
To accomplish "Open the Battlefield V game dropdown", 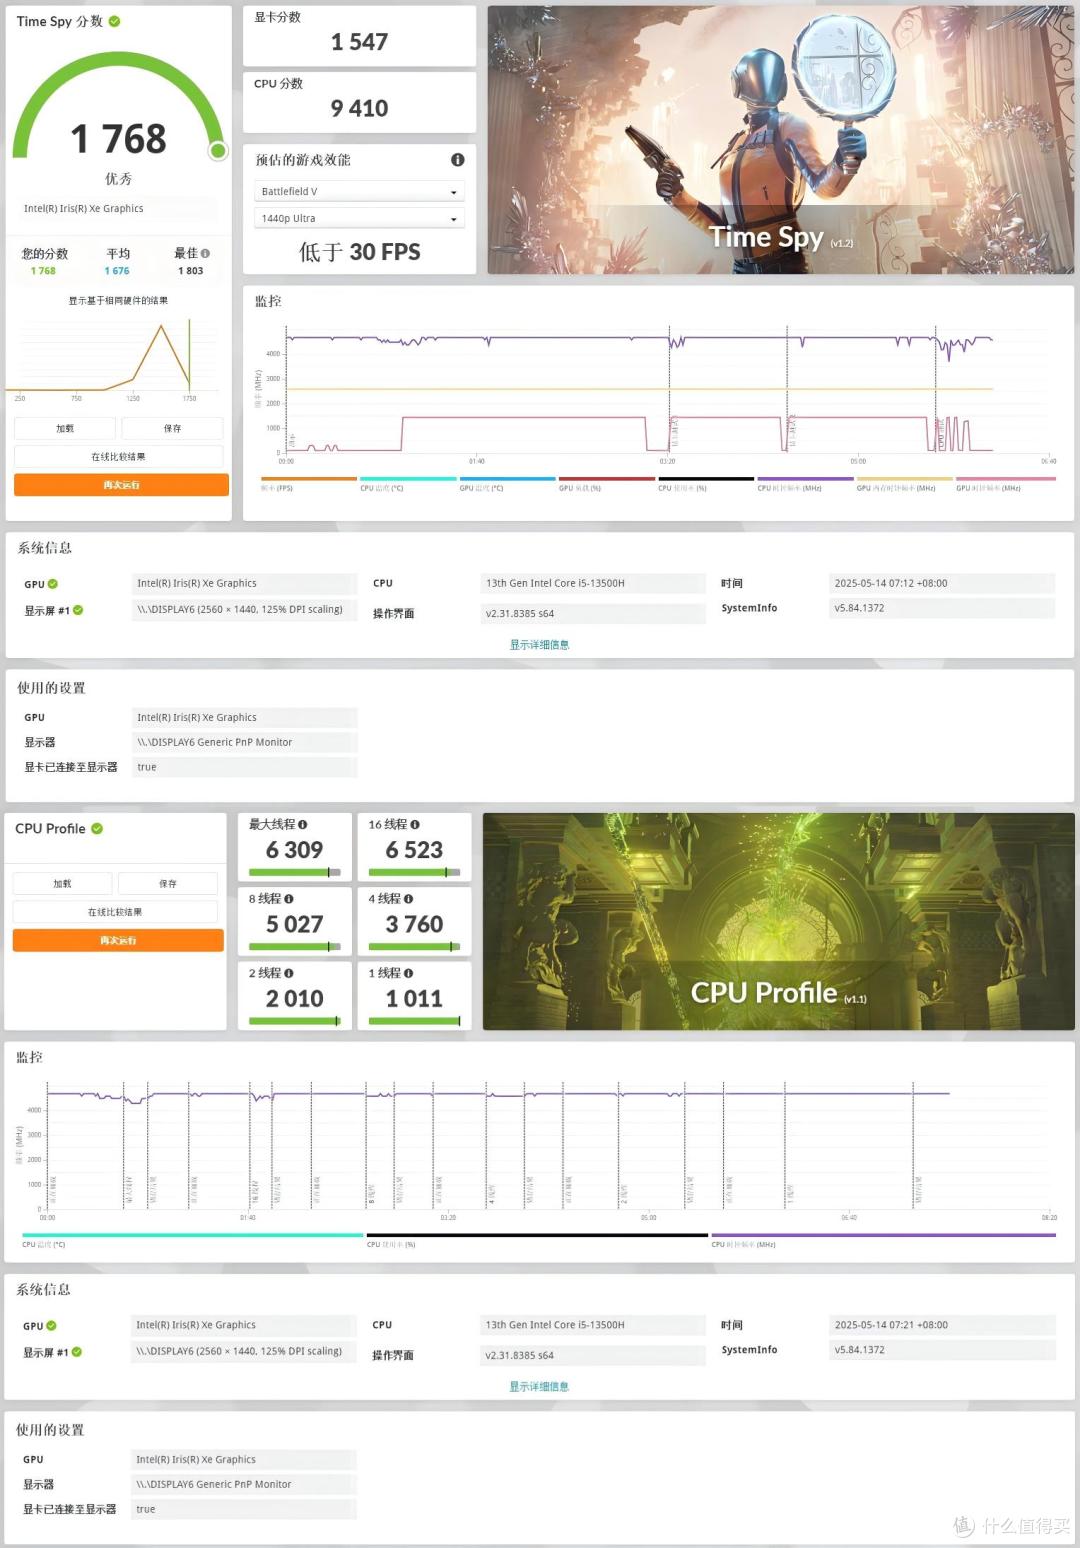I will pyautogui.click(x=359, y=192).
